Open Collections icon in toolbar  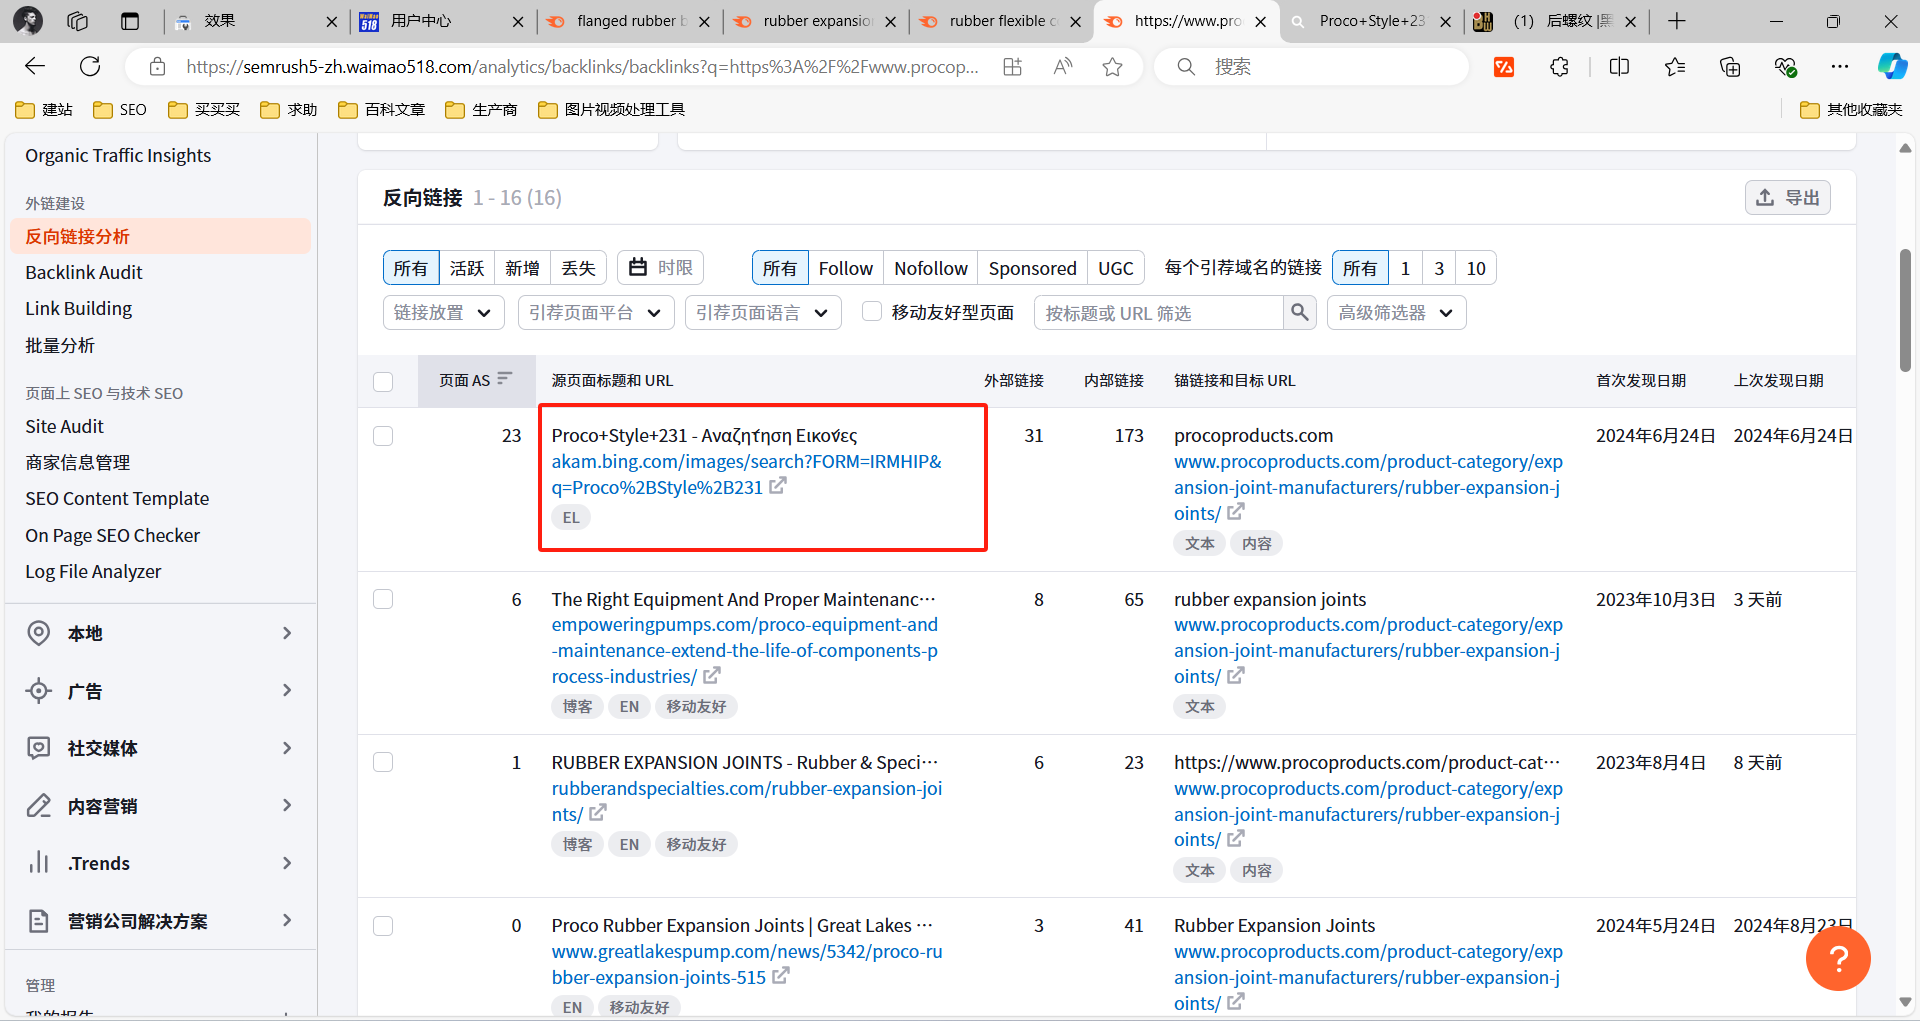click(1730, 67)
